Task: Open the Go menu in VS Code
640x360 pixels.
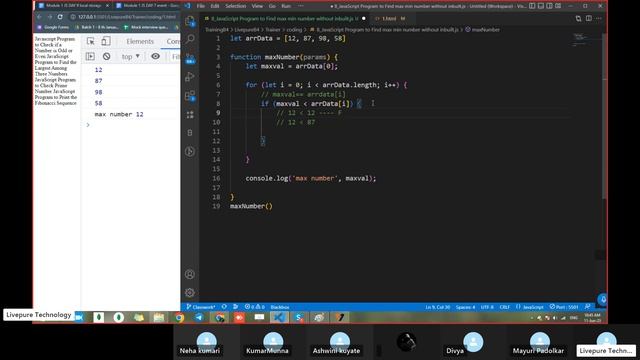Action: coord(272,6)
